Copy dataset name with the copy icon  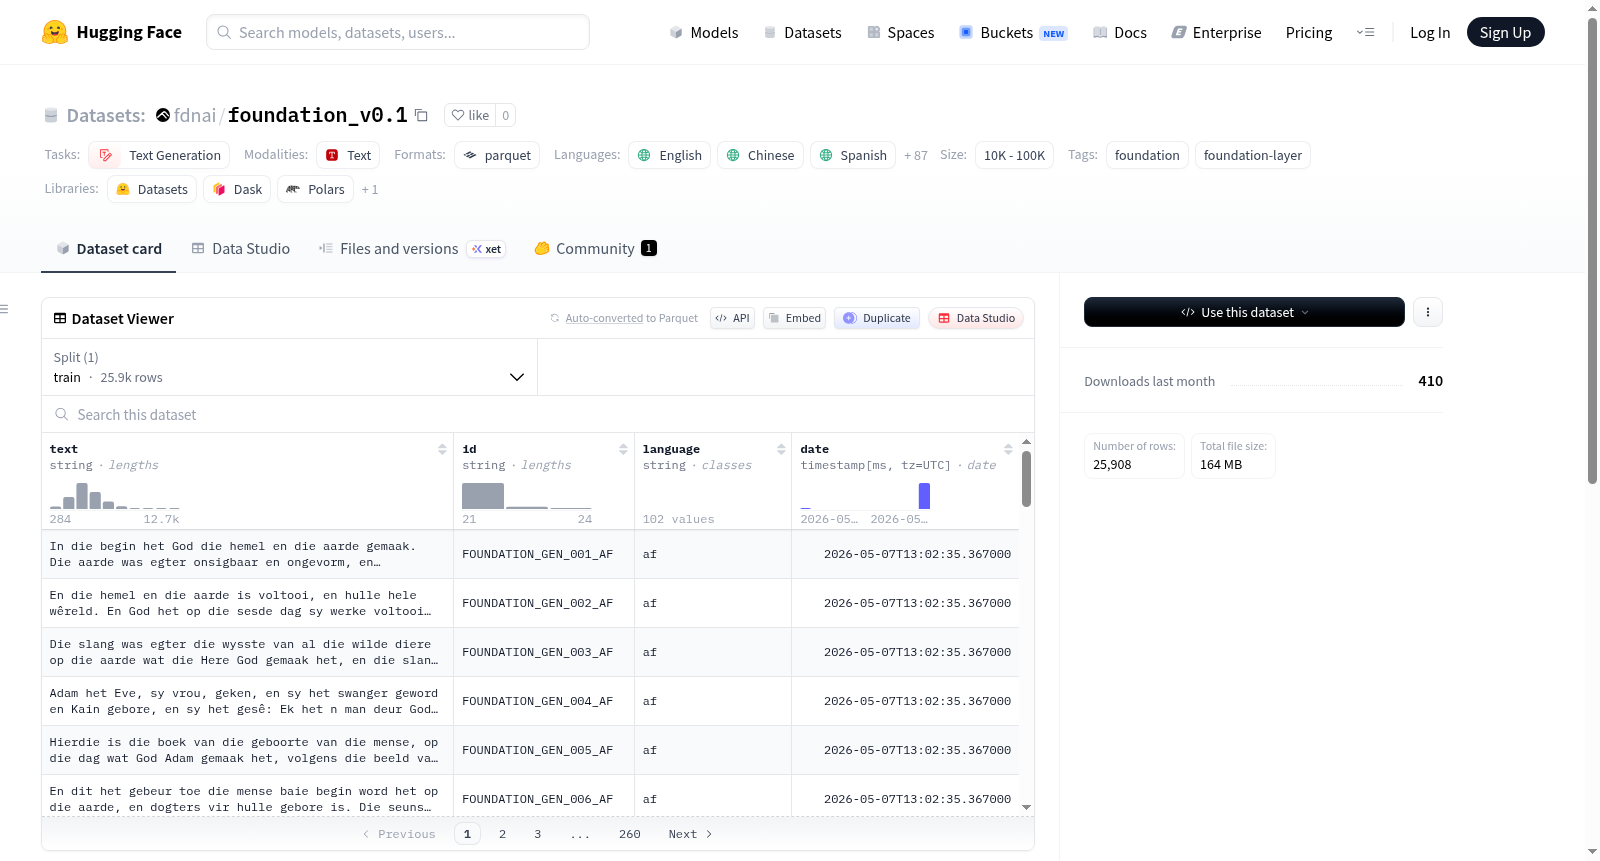(x=422, y=115)
